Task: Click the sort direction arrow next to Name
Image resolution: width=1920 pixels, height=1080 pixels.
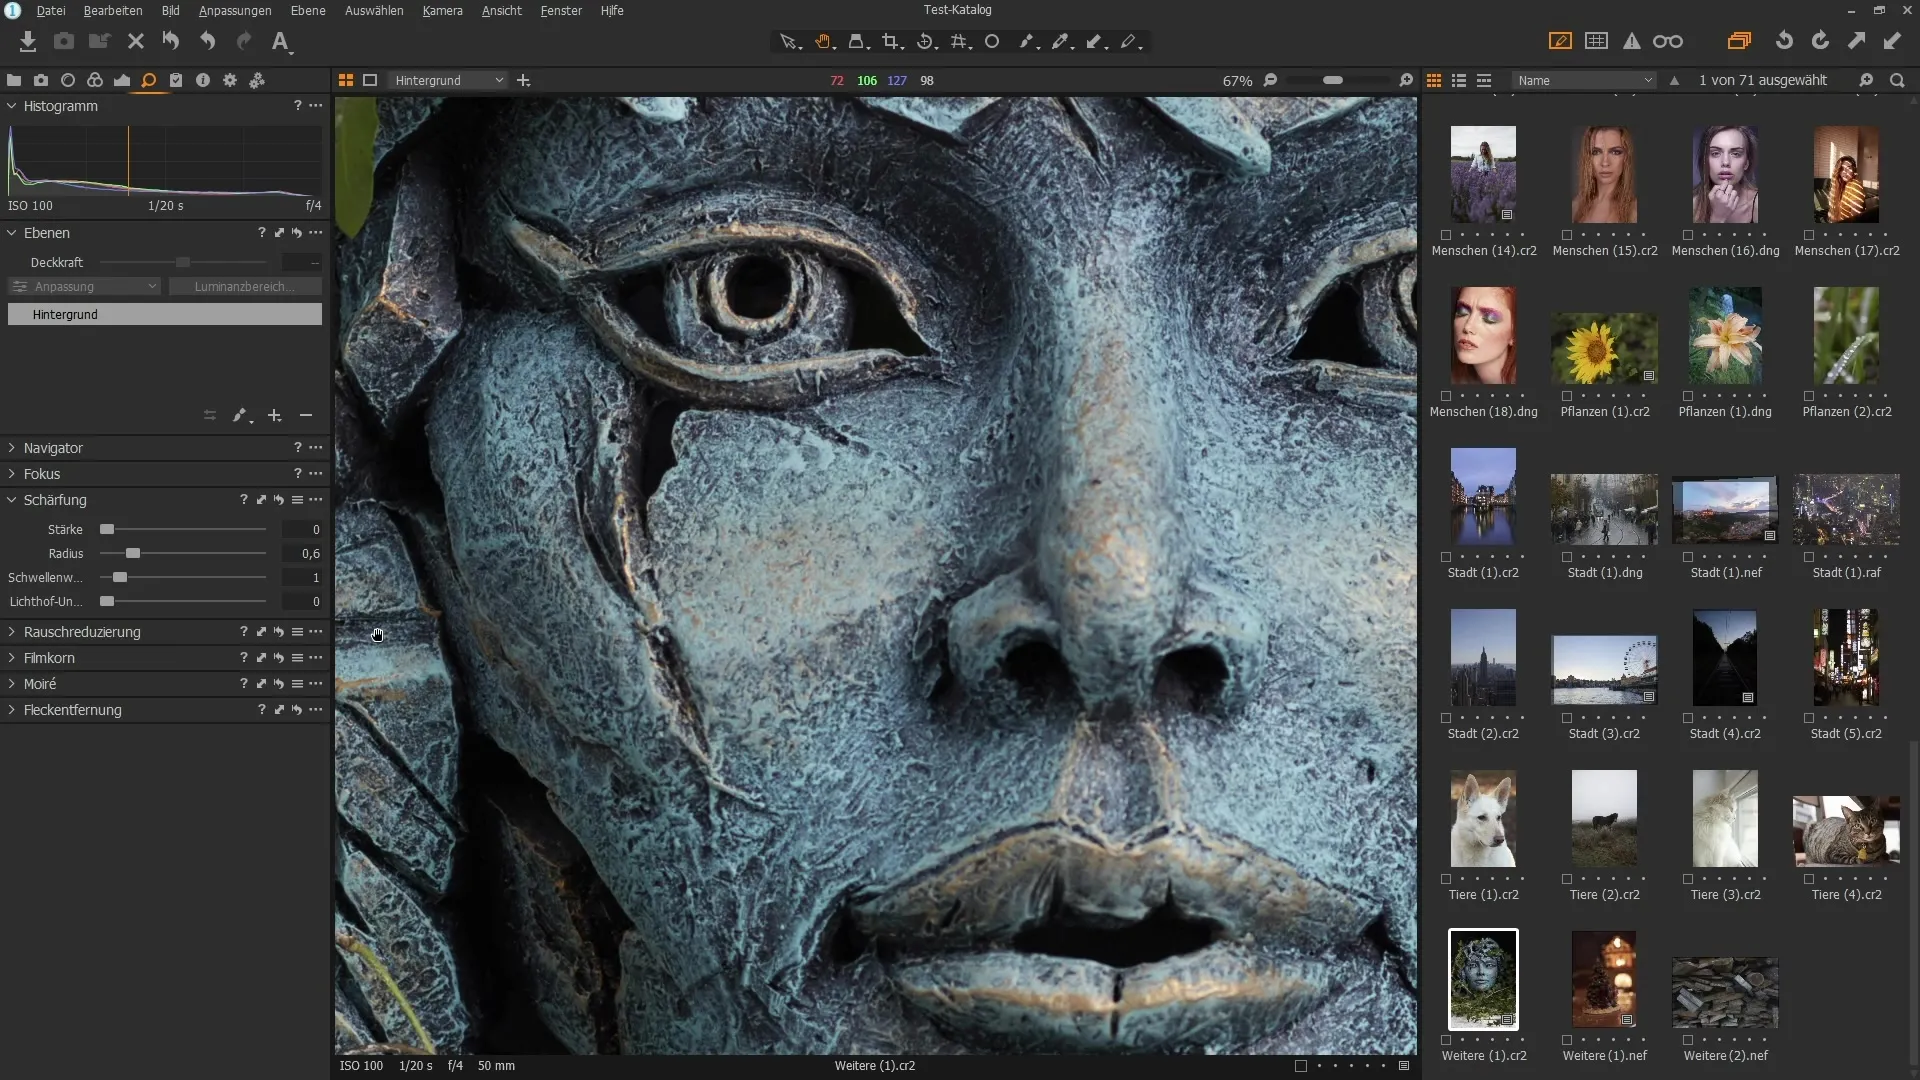Action: click(1675, 80)
